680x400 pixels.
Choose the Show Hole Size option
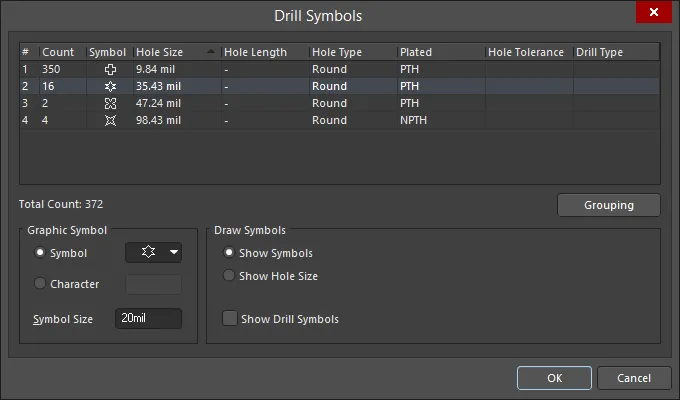click(229, 275)
